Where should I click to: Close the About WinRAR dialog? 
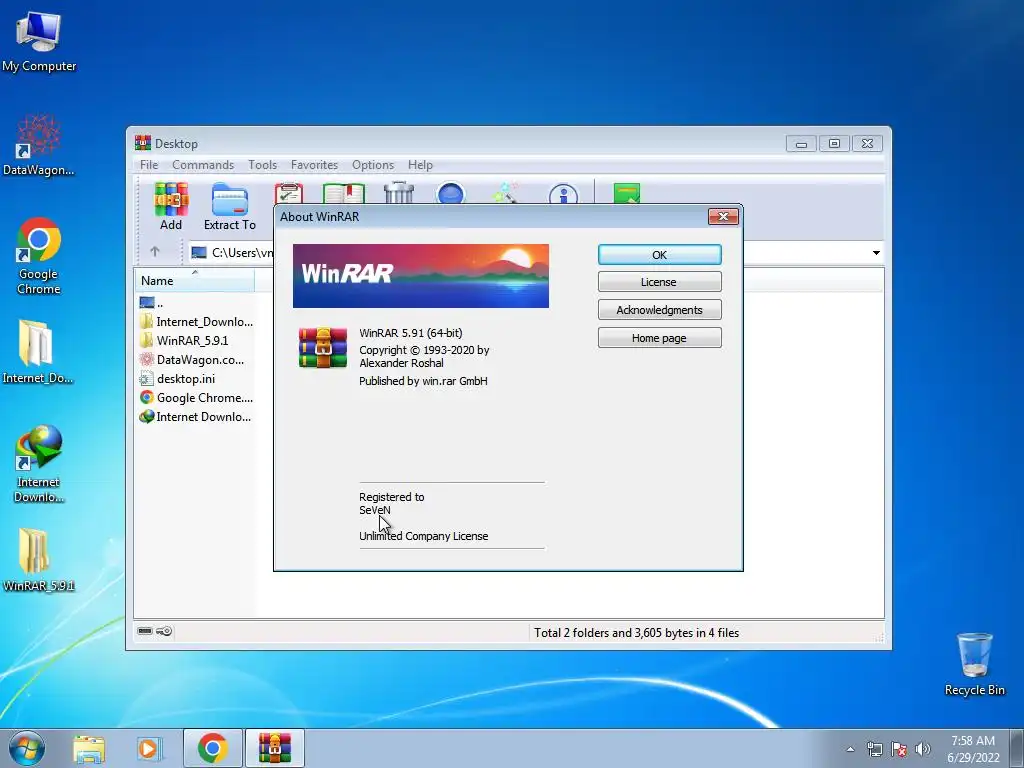click(723, 217)
